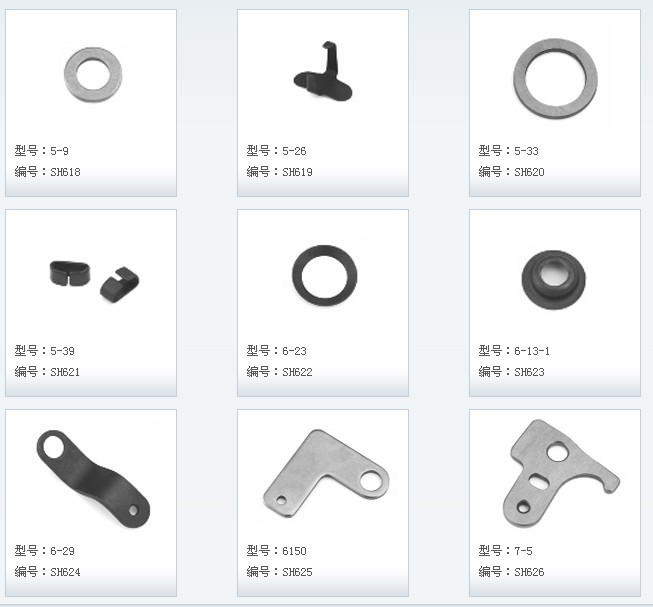Open the SH621 two black clips photo

coord(95,281)
